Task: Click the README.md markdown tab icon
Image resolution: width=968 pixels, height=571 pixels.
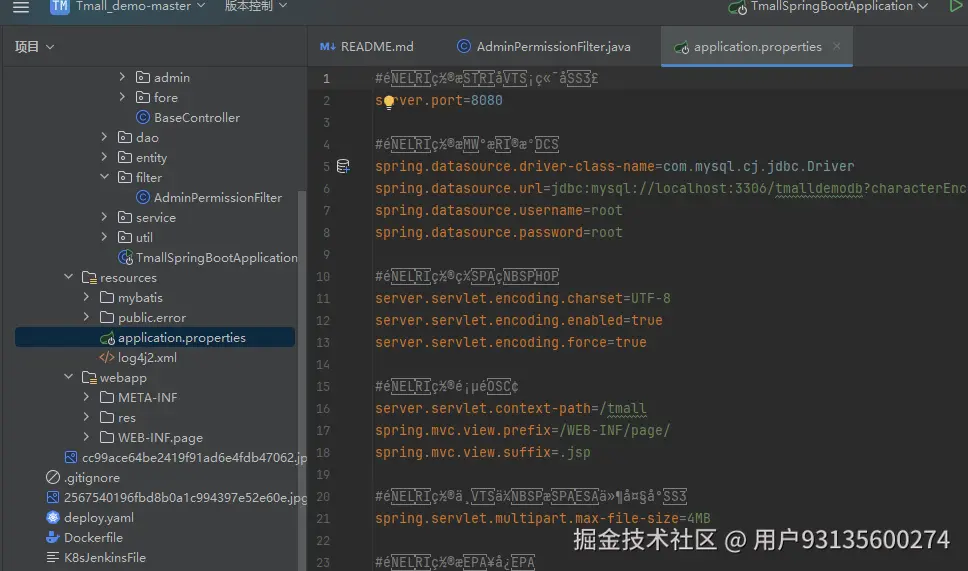Action: pos(328,47)
